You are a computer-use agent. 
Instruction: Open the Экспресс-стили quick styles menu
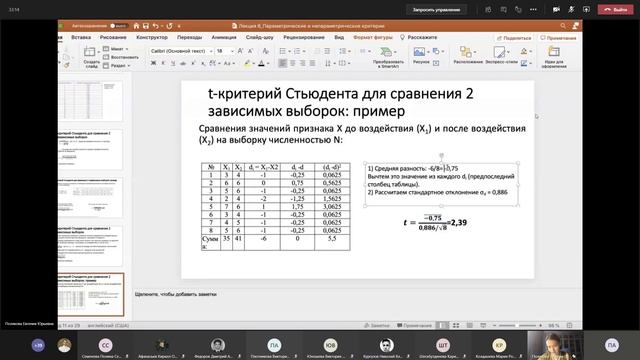[501, 55]
